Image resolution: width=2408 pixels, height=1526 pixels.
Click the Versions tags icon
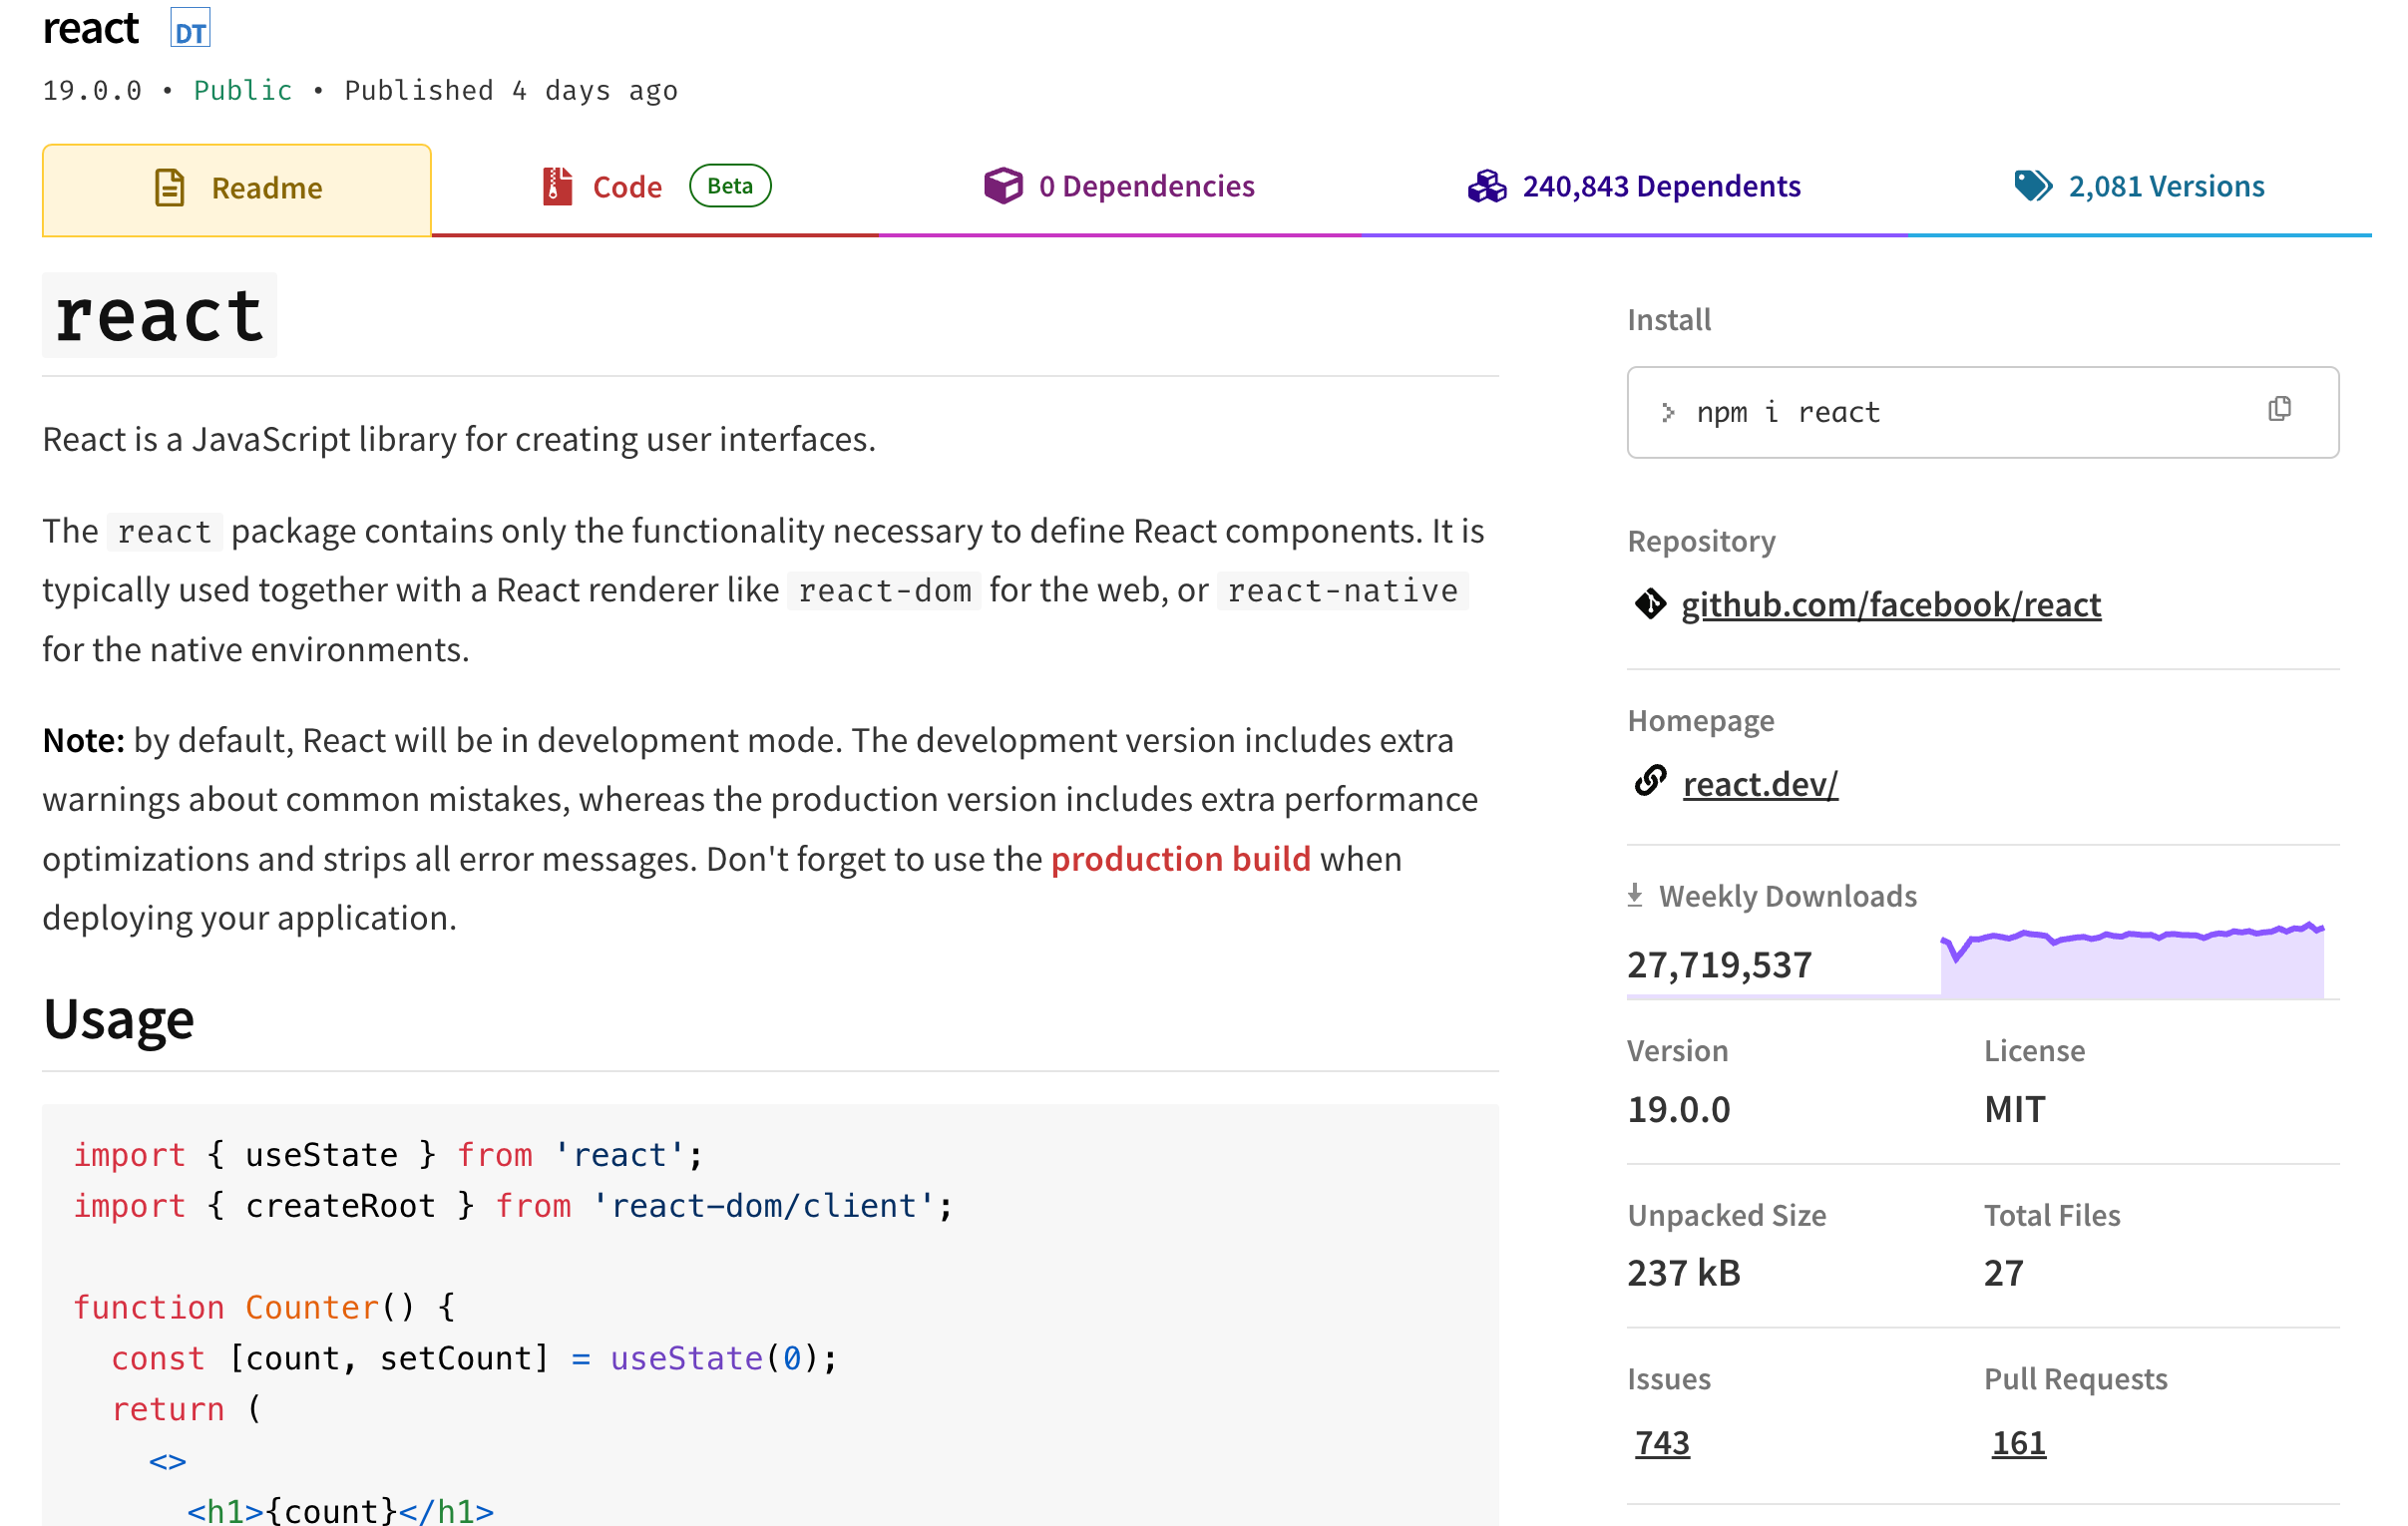(2032, 186)
